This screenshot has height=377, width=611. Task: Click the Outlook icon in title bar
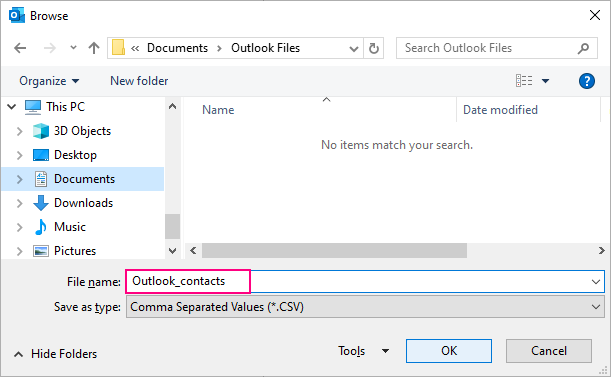[17, 16]
